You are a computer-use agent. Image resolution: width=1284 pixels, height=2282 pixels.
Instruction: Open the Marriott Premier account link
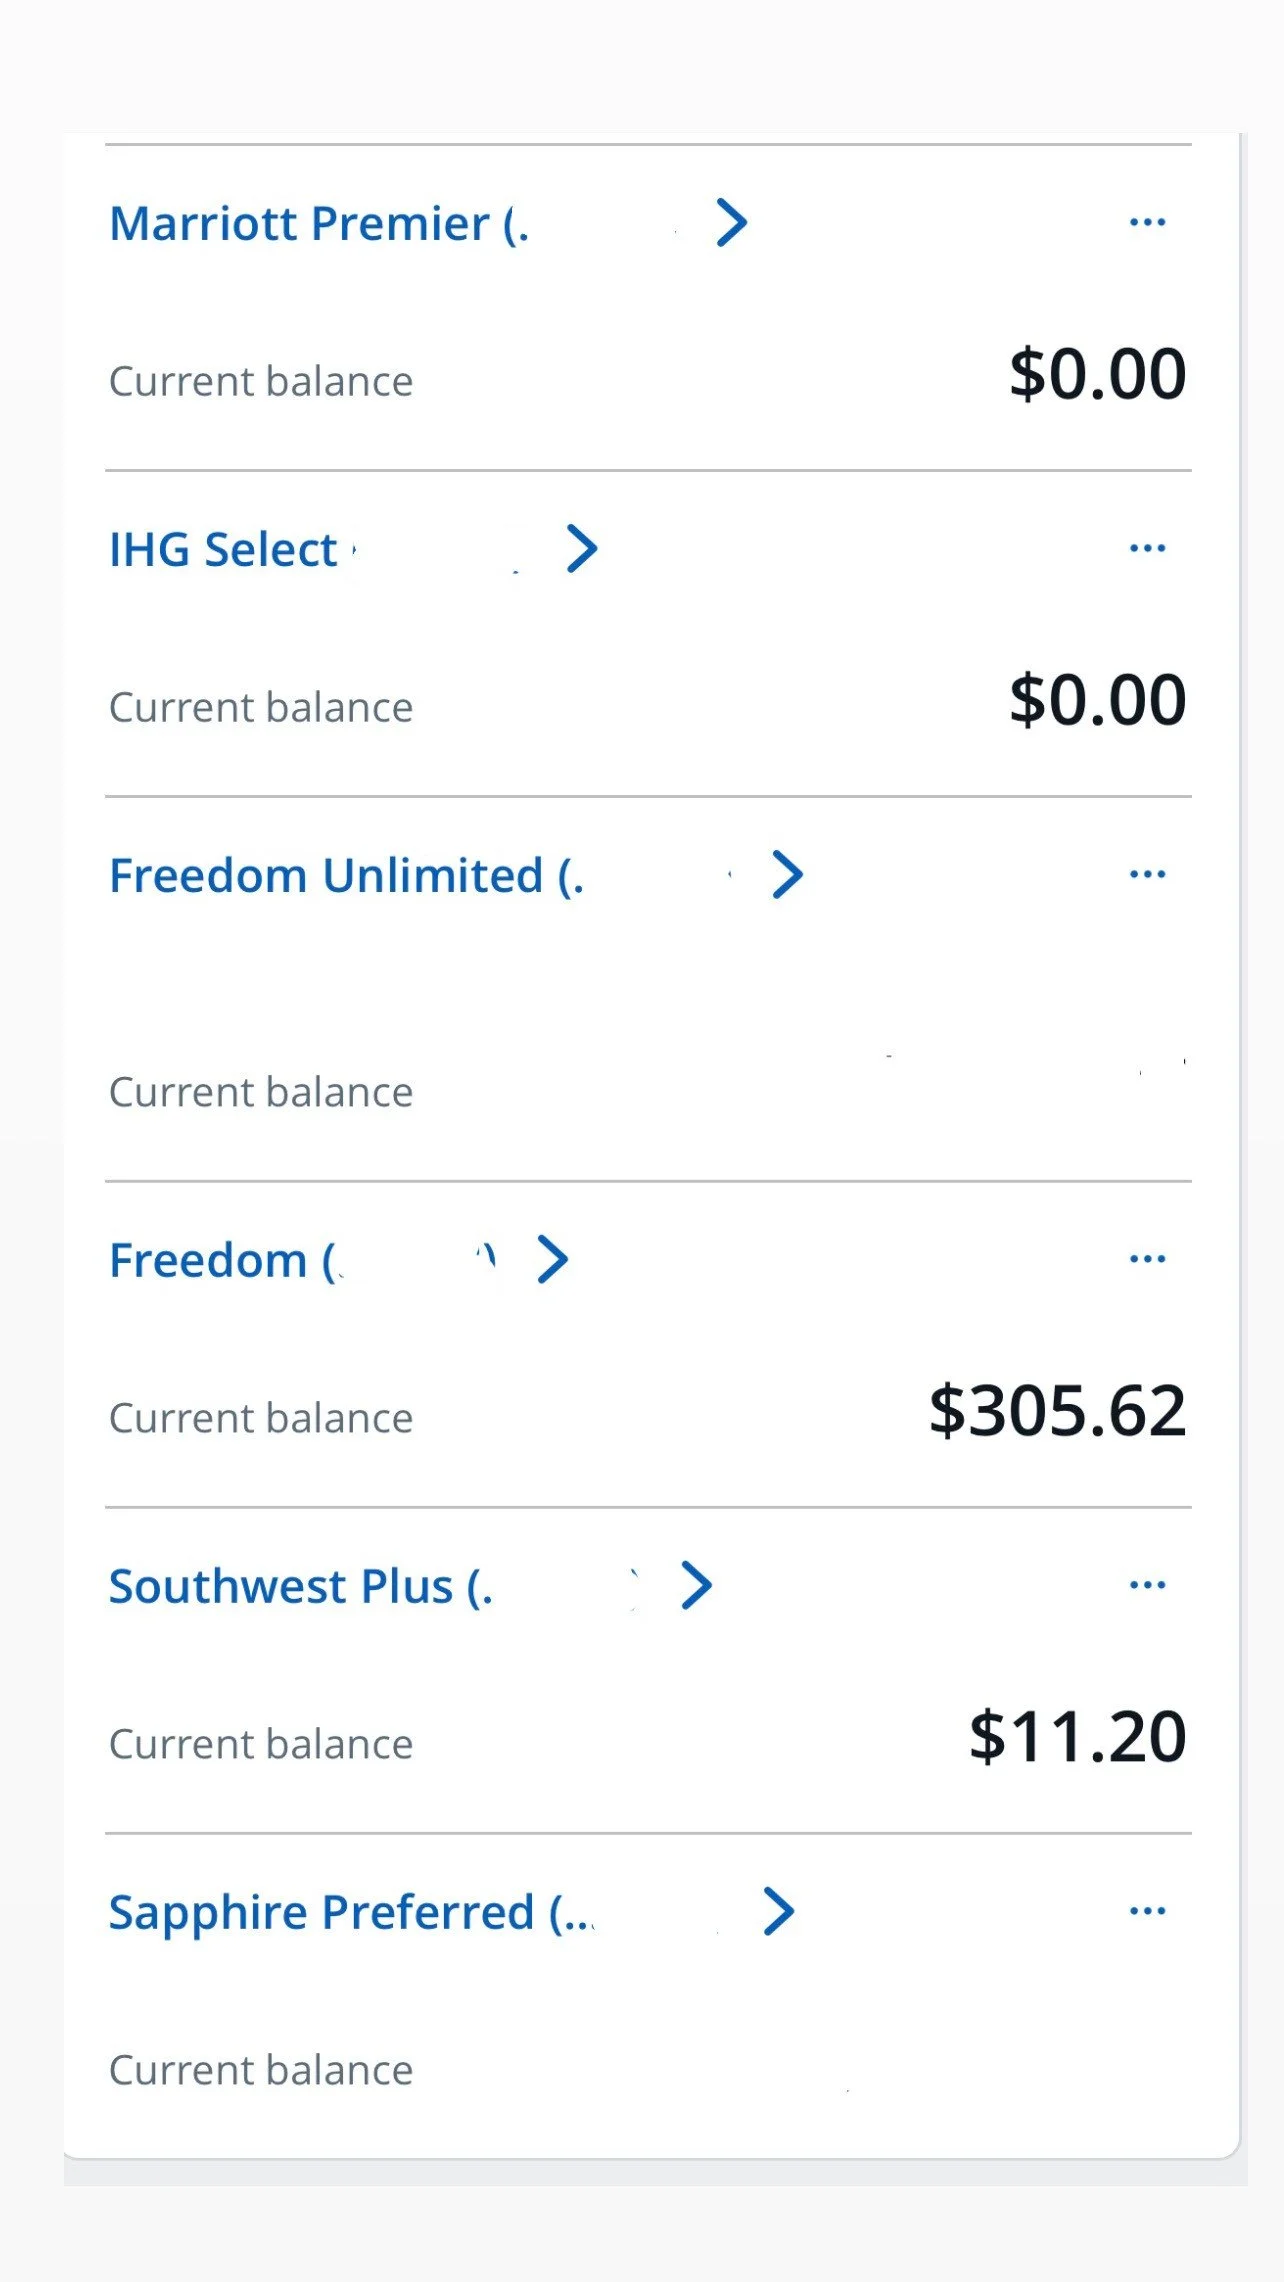tap(319, 223)
